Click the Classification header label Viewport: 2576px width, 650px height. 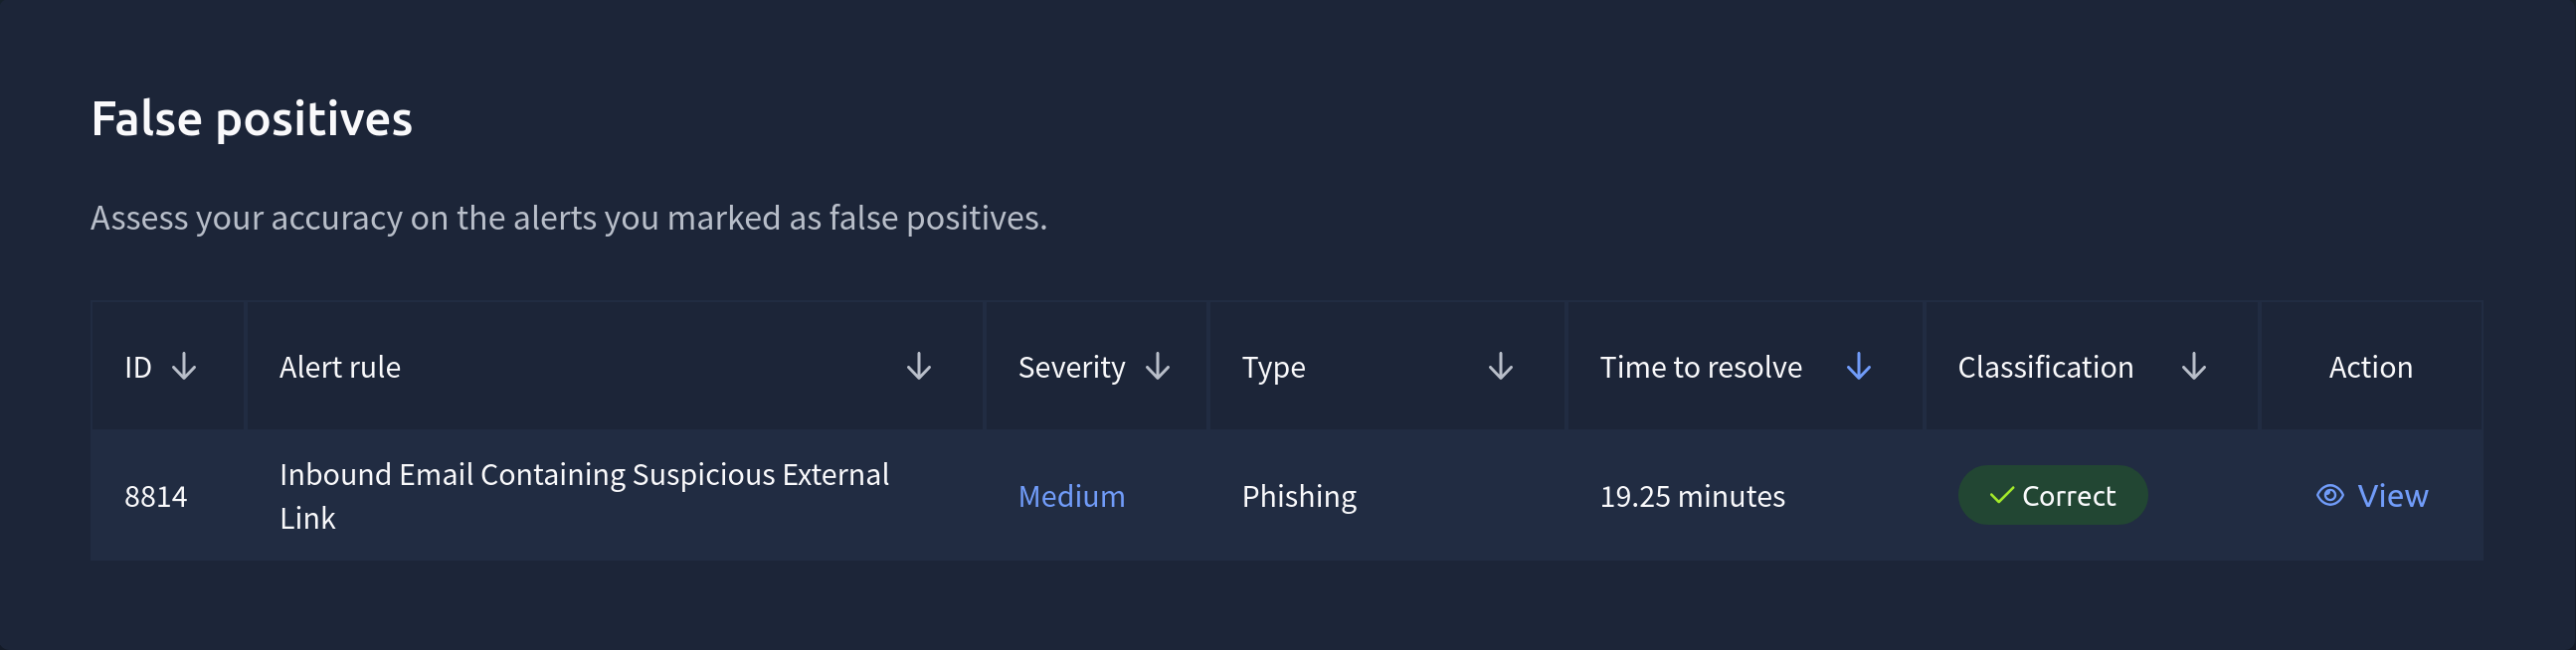pos(2045,367)
